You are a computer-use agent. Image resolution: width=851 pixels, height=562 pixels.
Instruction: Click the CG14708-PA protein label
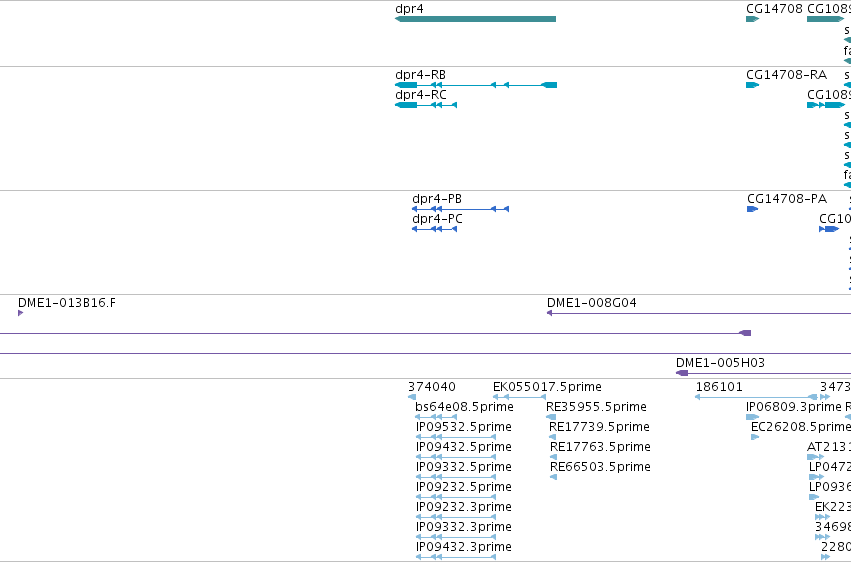787,199
